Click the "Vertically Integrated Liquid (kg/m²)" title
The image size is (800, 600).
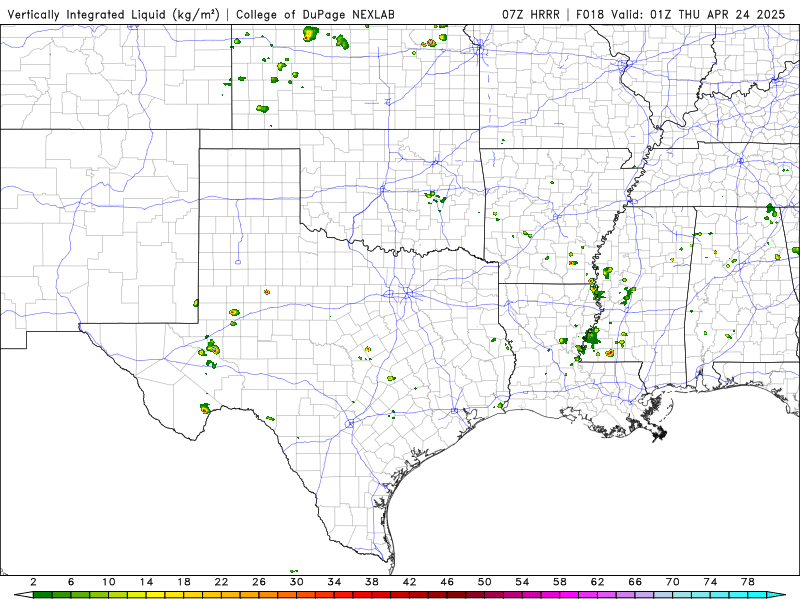[x=113, y=15]
